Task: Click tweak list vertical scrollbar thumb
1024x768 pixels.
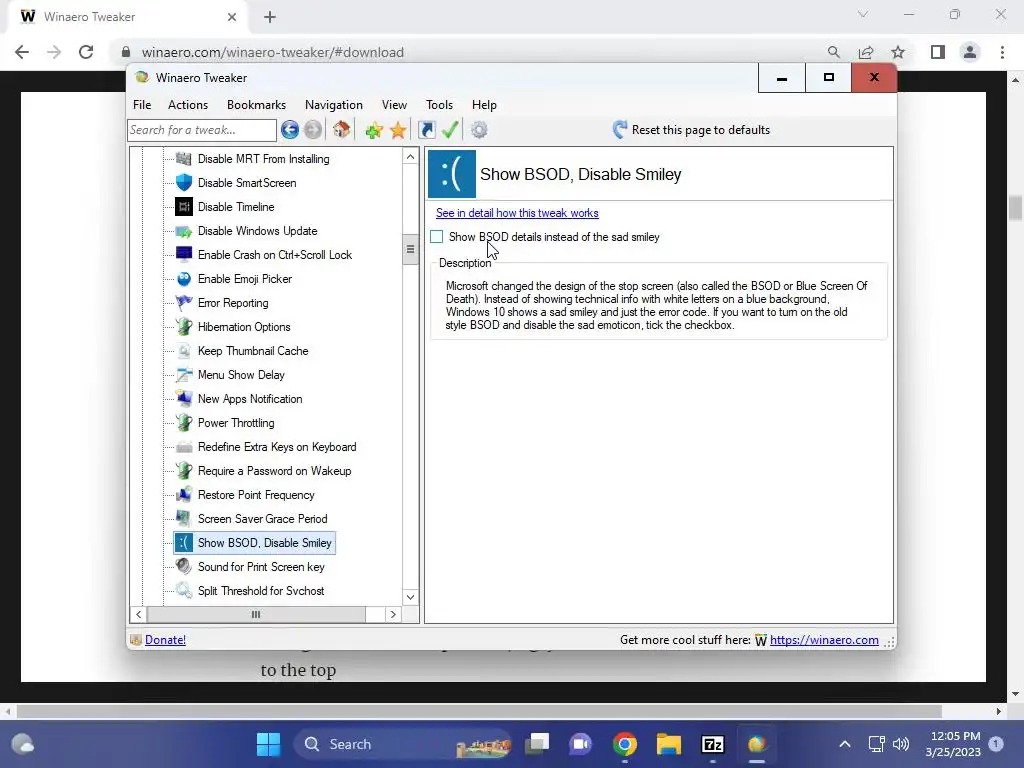Action: [410, 249]
